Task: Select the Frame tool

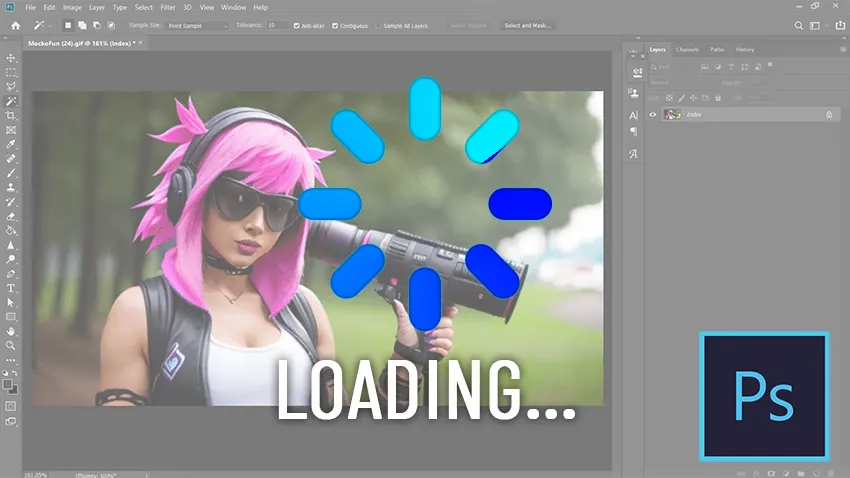Action: (x=11, y=130)
